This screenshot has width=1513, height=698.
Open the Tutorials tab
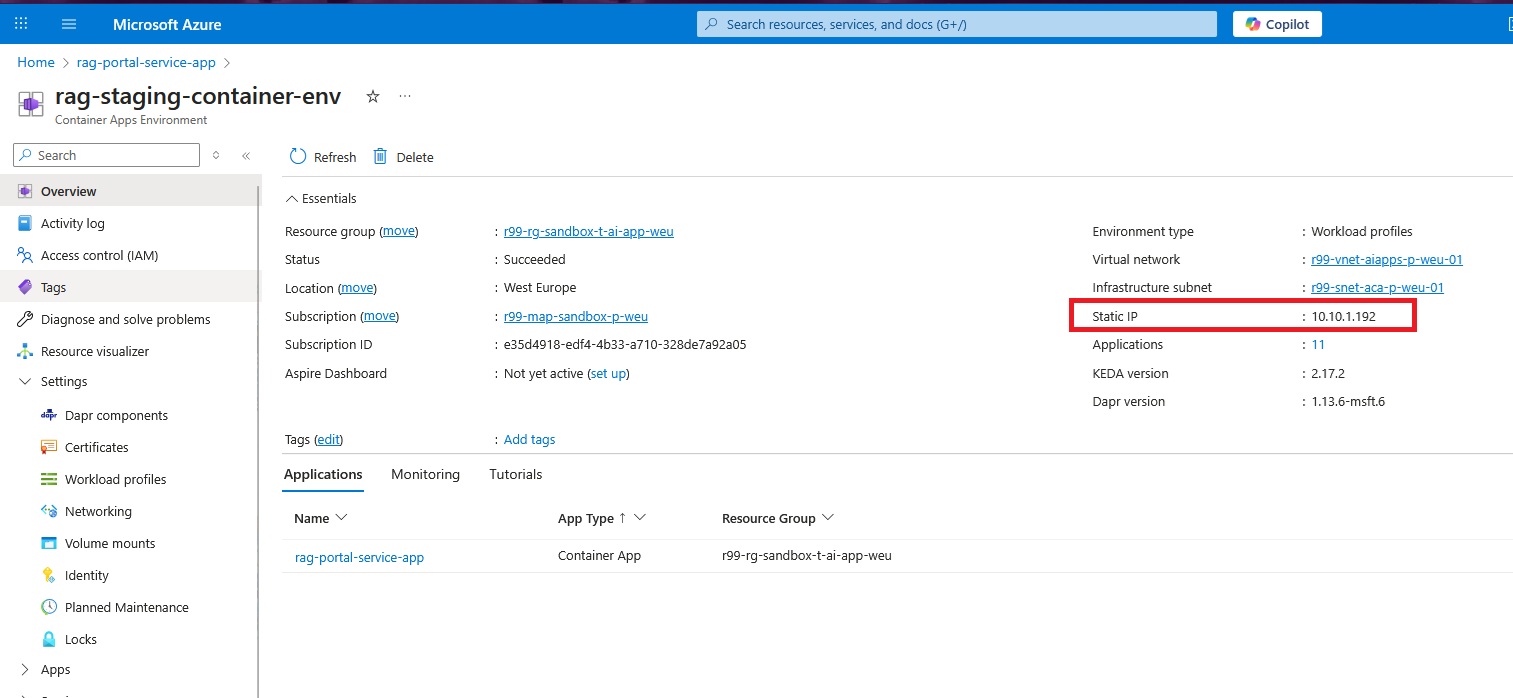click(515, 474)
